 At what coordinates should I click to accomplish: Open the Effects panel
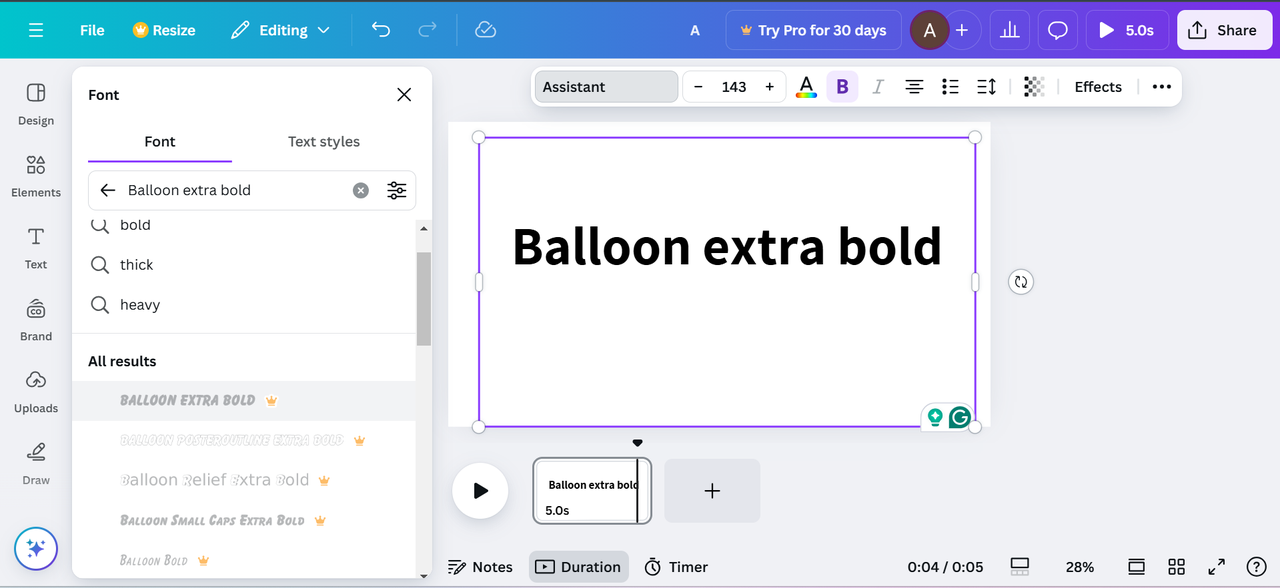pos(1098,87)
